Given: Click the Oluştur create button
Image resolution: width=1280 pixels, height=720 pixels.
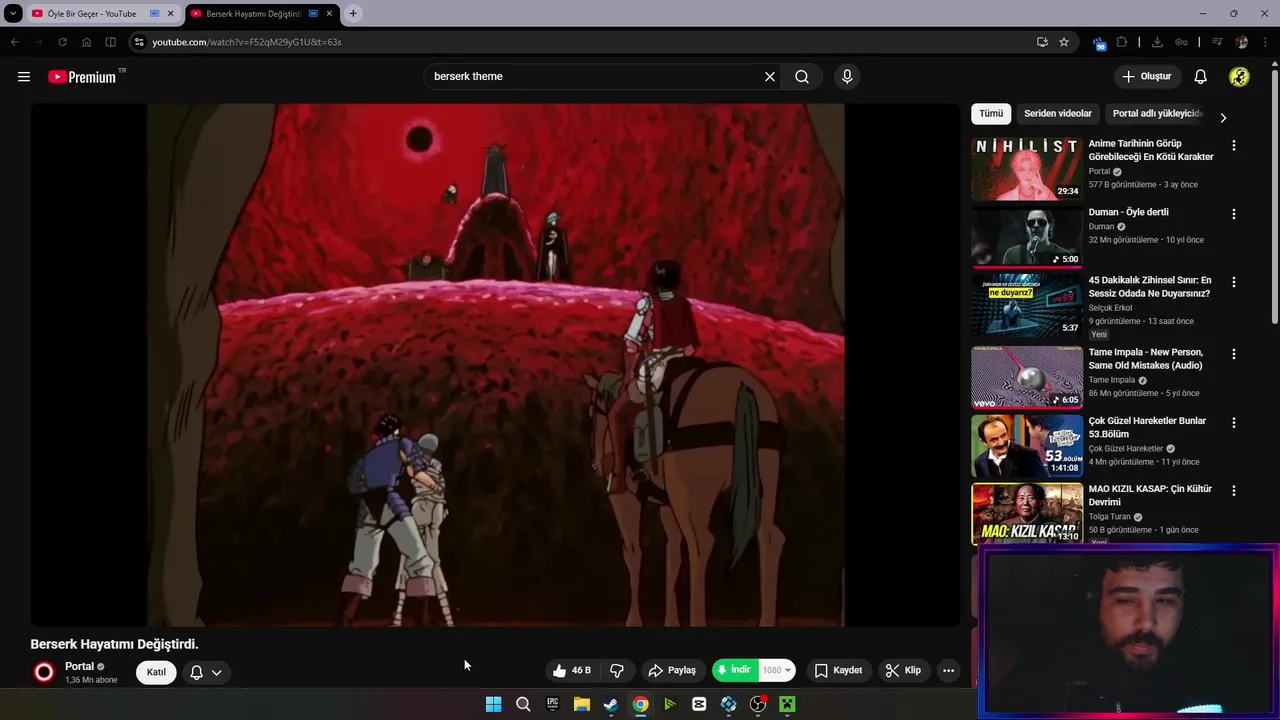Looking at the screenshot, I should [1147, 77].
